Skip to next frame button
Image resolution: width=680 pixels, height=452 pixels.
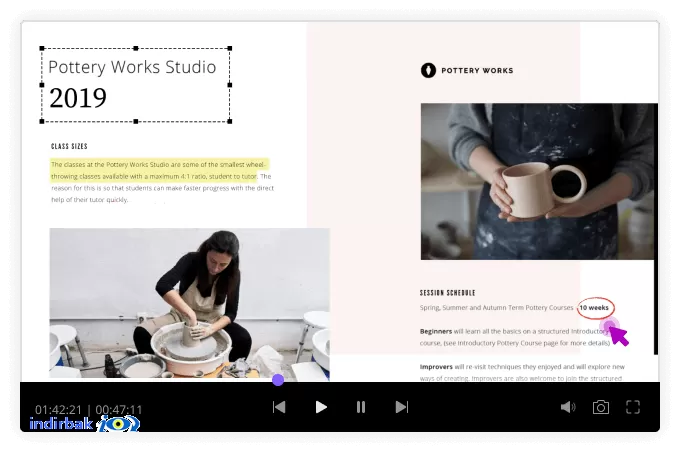(x=402, y=407)
